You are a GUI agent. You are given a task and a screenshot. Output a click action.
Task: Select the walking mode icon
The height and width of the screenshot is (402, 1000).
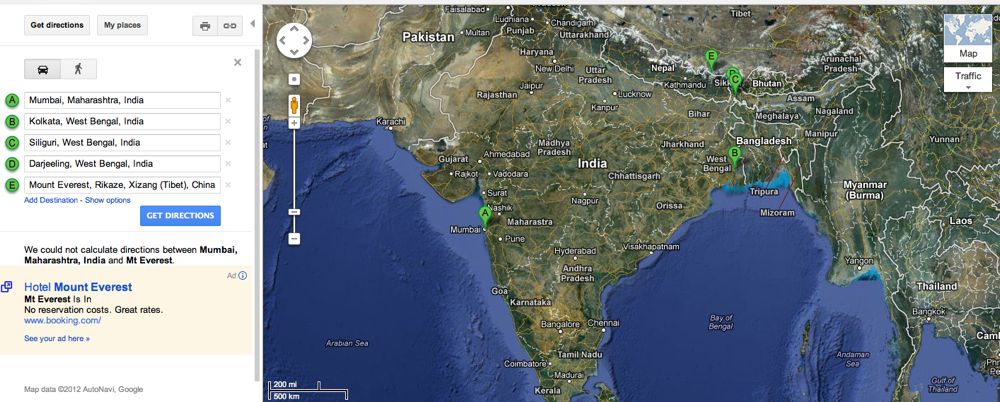point(78,69)
